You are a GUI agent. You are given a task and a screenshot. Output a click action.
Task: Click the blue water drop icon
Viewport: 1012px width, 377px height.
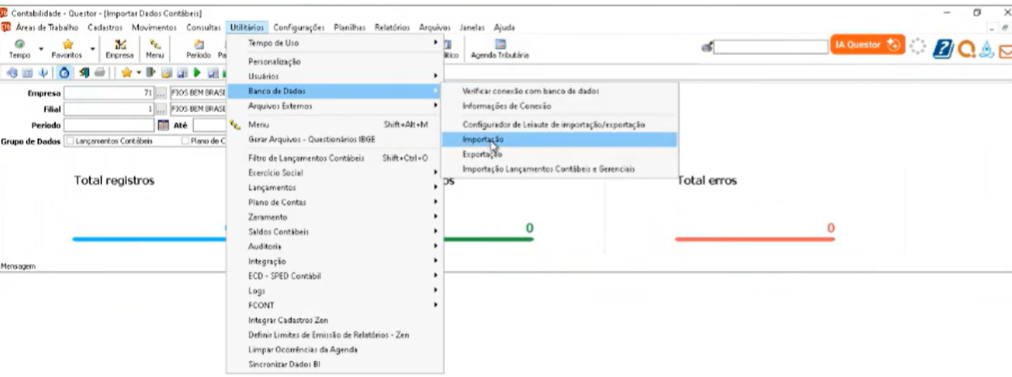click(986, 49)
